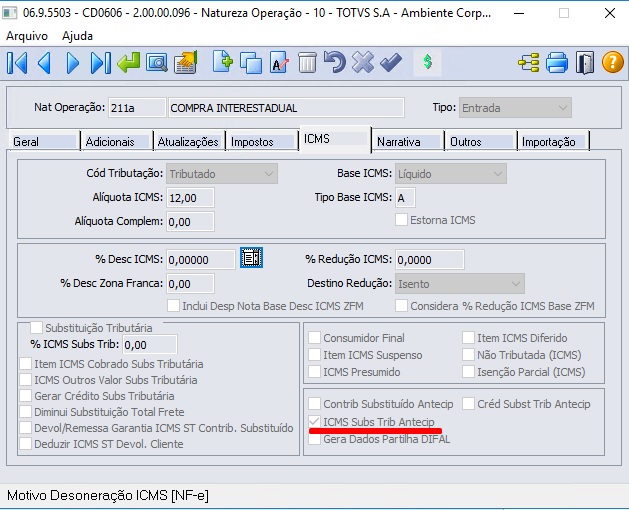Open Base ICMS dropdown showing Líquido
The height and width of the screenshot is (510, 629).
tap(450, 174)
